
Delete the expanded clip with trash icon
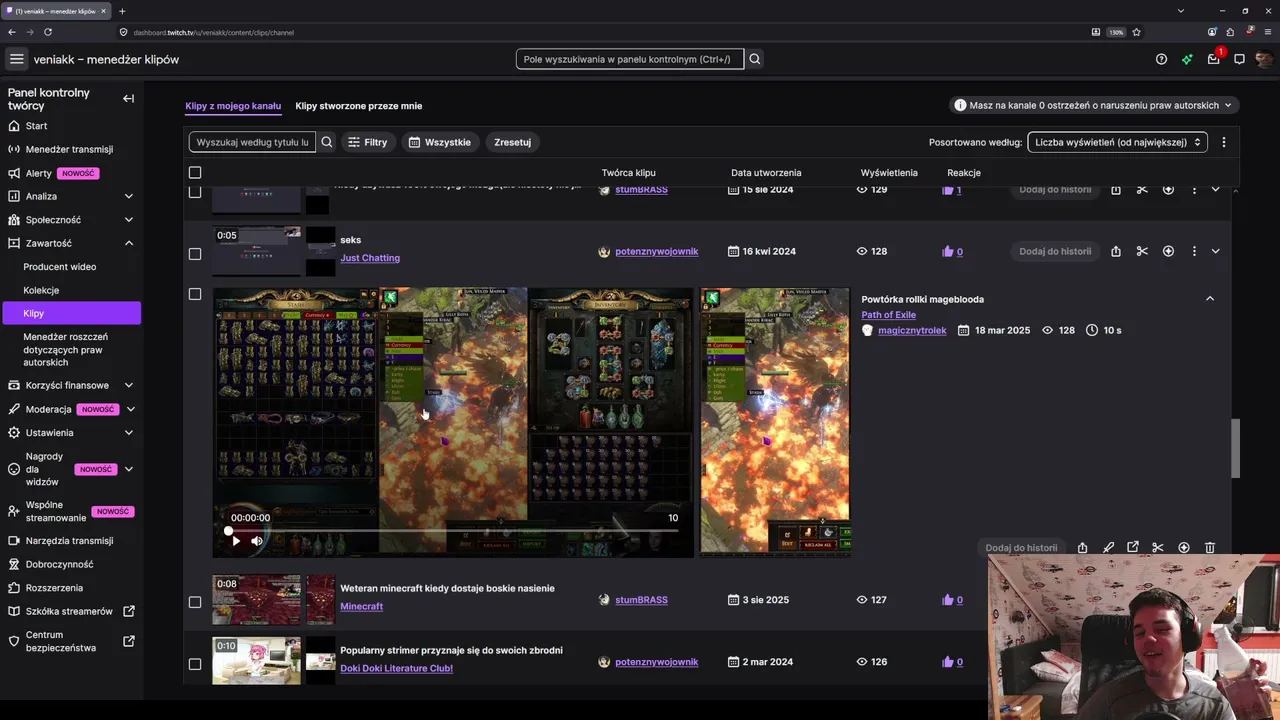click(1210, 548)
